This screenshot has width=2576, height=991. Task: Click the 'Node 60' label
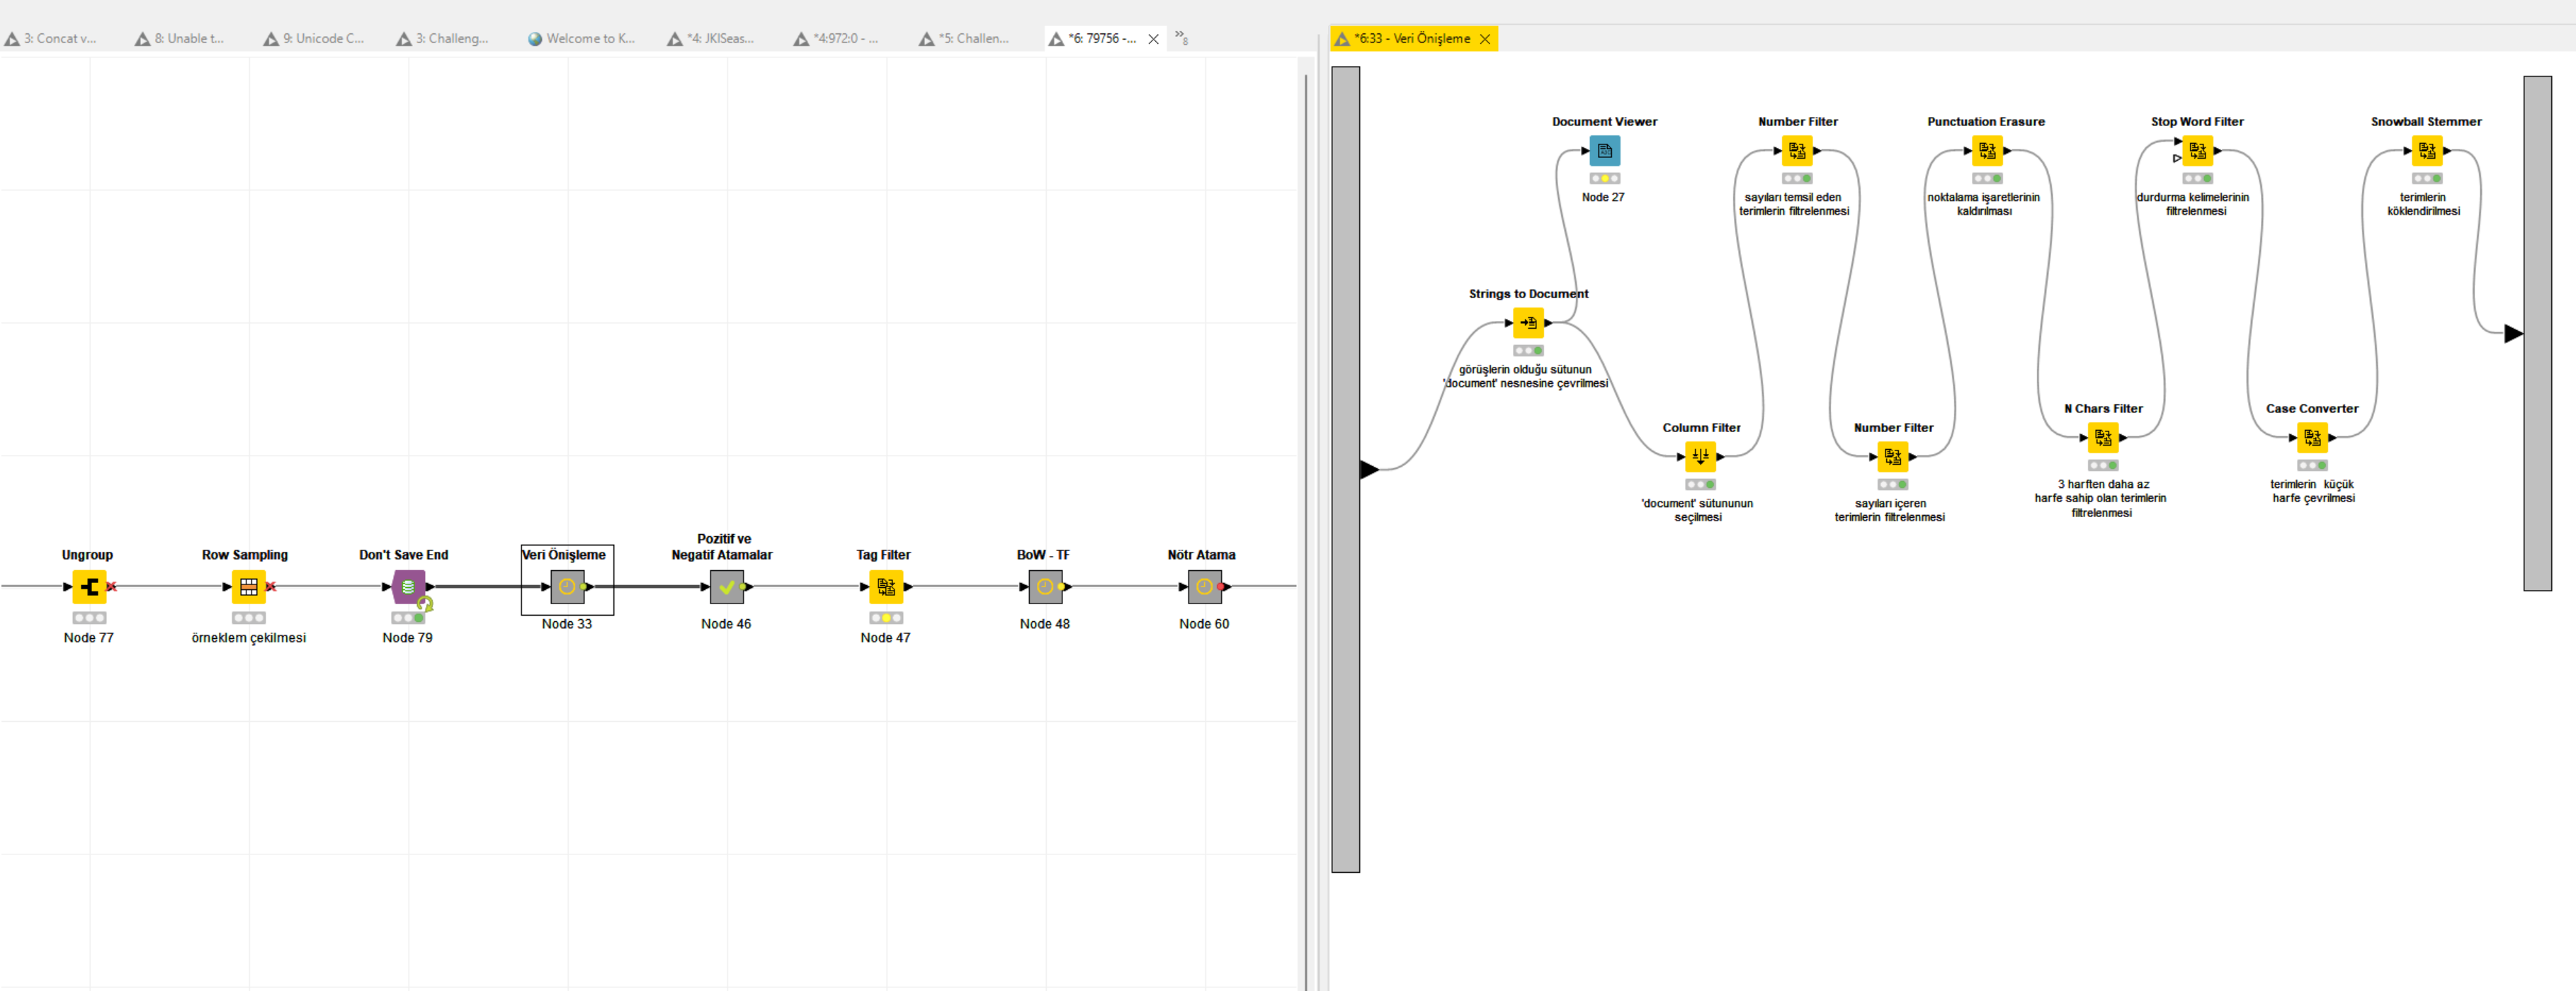1204,624
